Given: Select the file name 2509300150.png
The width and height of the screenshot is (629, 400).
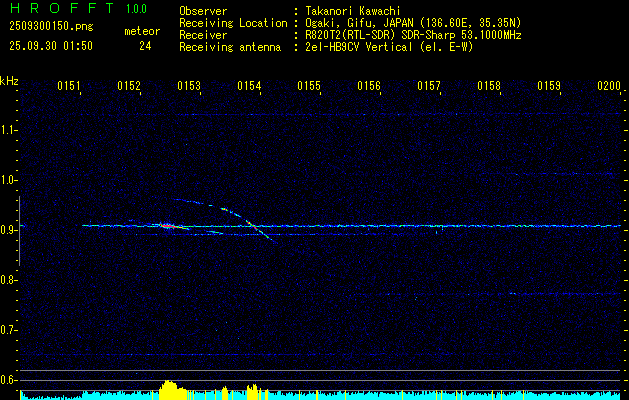Looking at the screenshot, I should [x=51, y=26].
